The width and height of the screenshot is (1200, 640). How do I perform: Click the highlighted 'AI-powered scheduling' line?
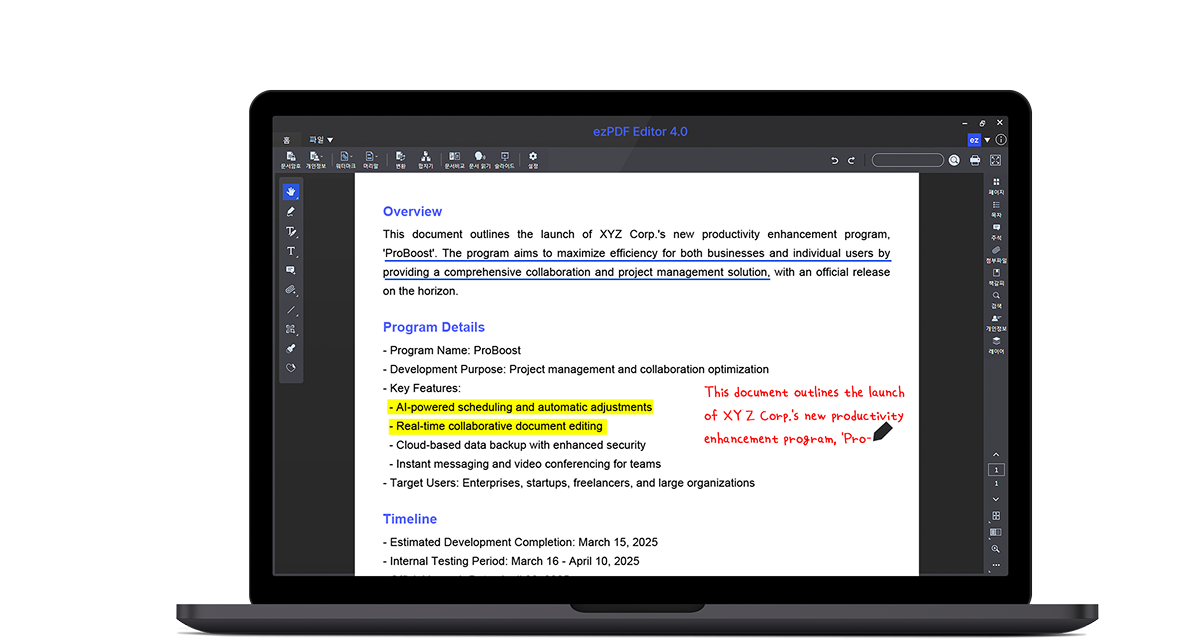[520, 407]
